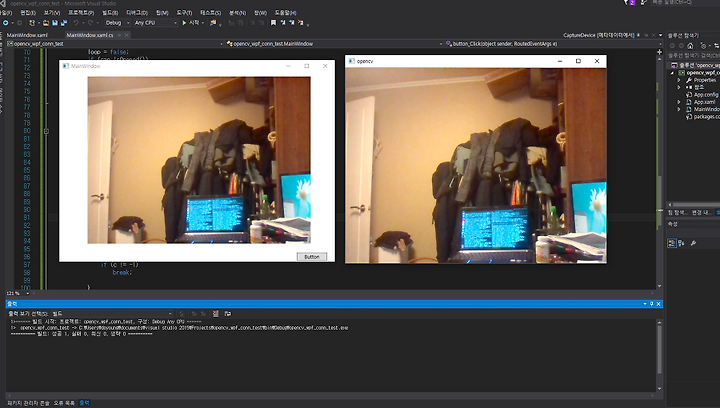Open the Tools menu

pyautogui.click(x=184, y=12)
